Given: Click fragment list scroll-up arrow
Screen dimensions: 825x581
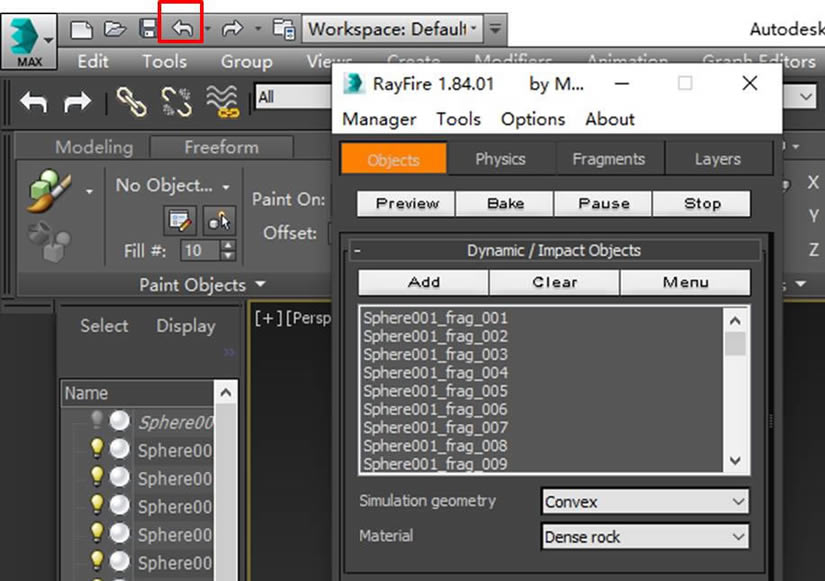Looking at the screenshot, I should [x=735, y=320].
